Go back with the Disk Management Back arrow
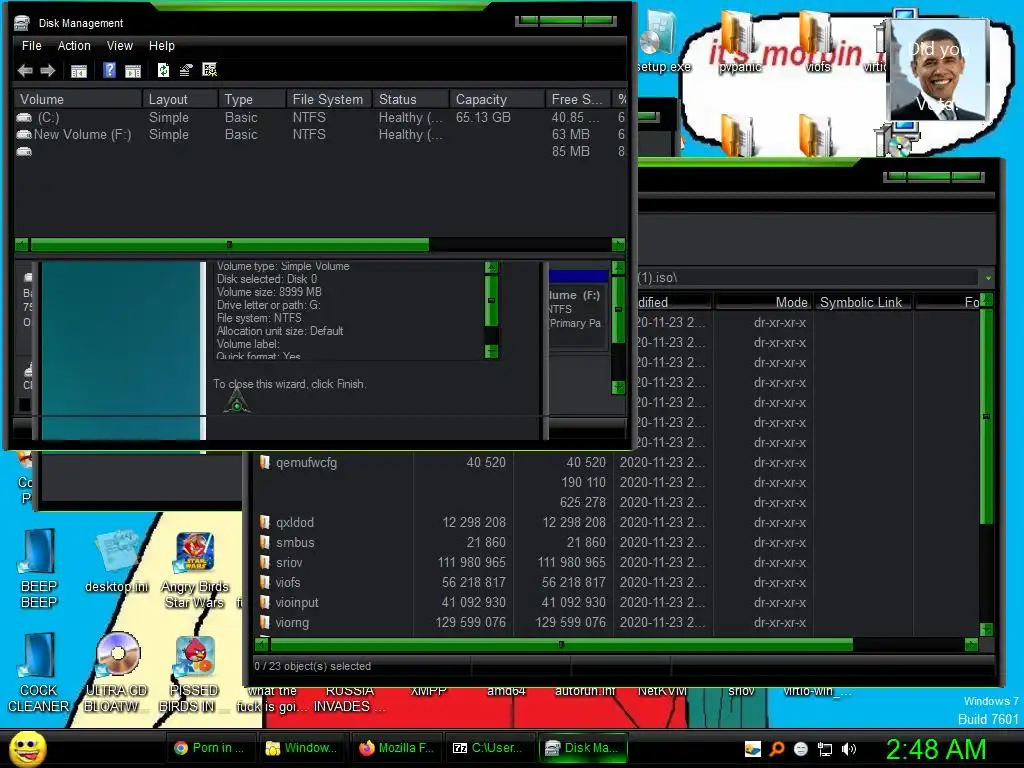1024x768 pixels. (x=25, y=71)
